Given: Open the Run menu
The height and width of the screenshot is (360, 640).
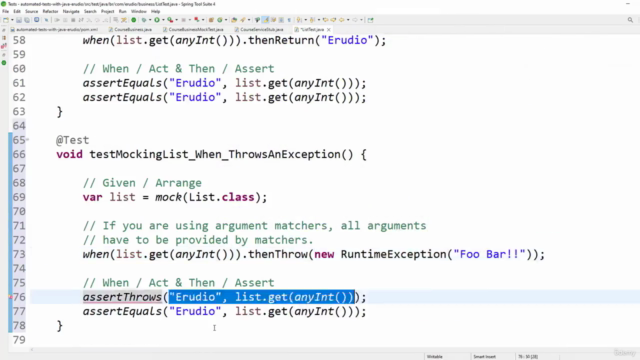Looking at the screenshot, I should 122,11.
